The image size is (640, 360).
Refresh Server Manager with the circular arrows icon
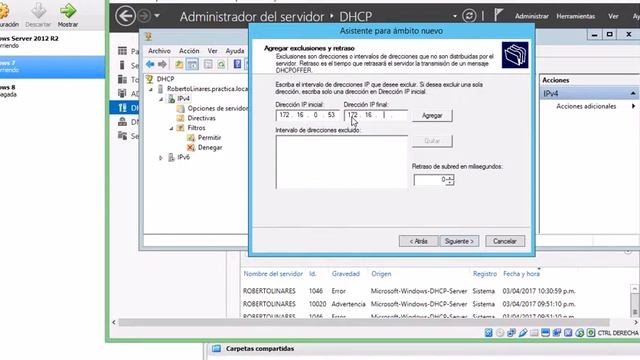(469, 16)
